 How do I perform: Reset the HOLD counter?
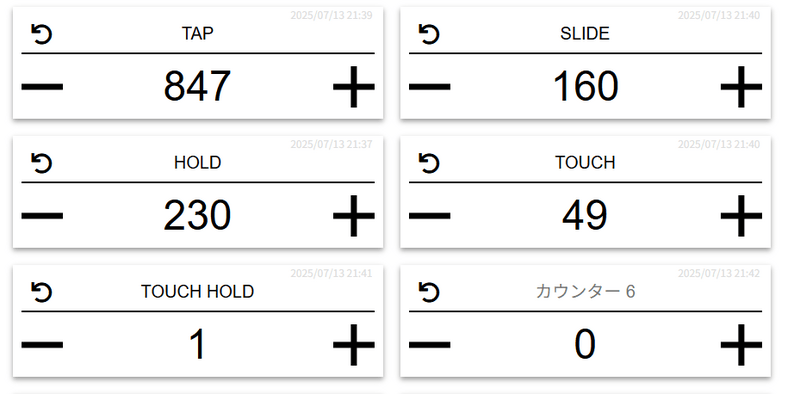tap(41, 163)
